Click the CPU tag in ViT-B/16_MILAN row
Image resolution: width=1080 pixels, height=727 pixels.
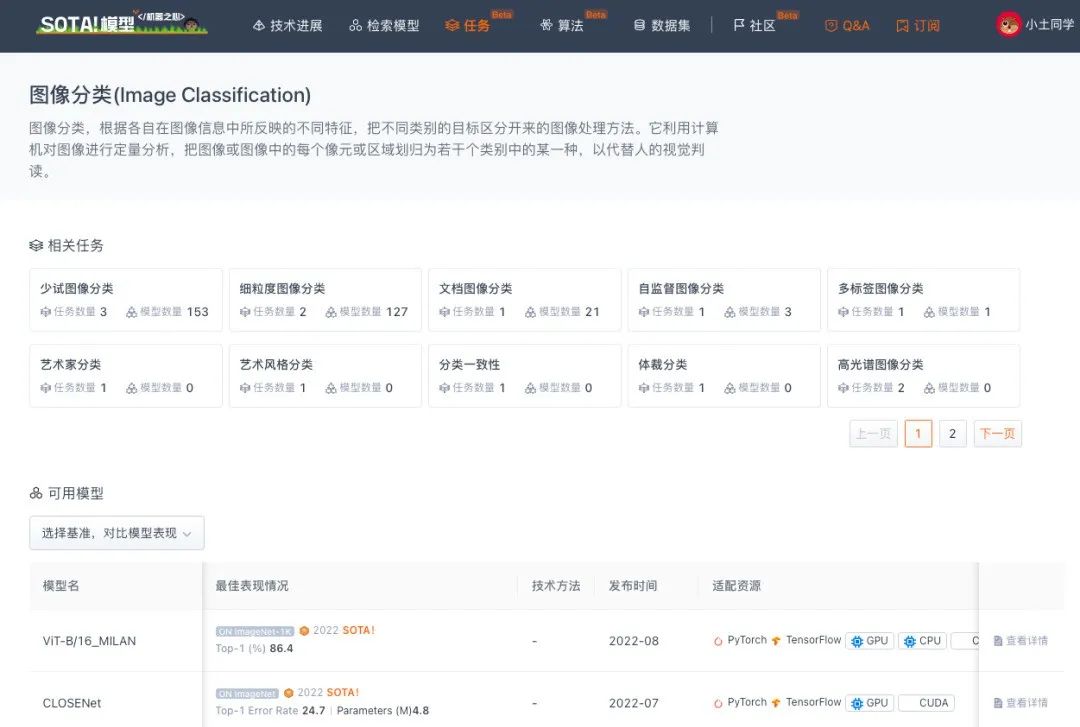click(x=922, y=641)
